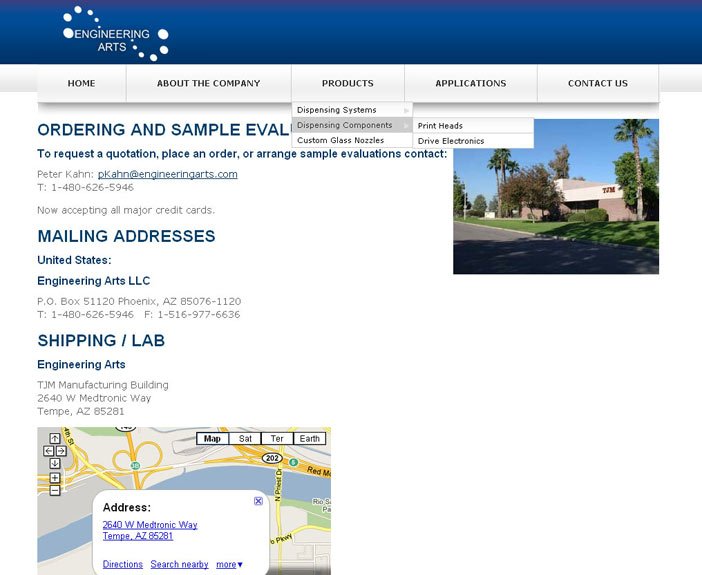
Task: Pan the map up with arrow
Action: 54,439
